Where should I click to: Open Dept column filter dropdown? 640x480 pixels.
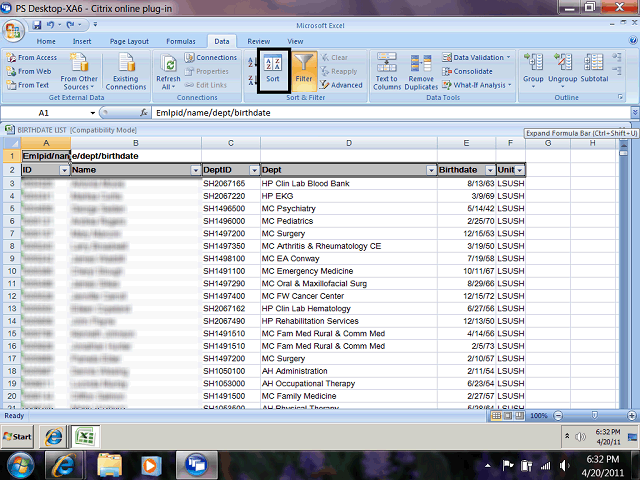tap(431, 170)
